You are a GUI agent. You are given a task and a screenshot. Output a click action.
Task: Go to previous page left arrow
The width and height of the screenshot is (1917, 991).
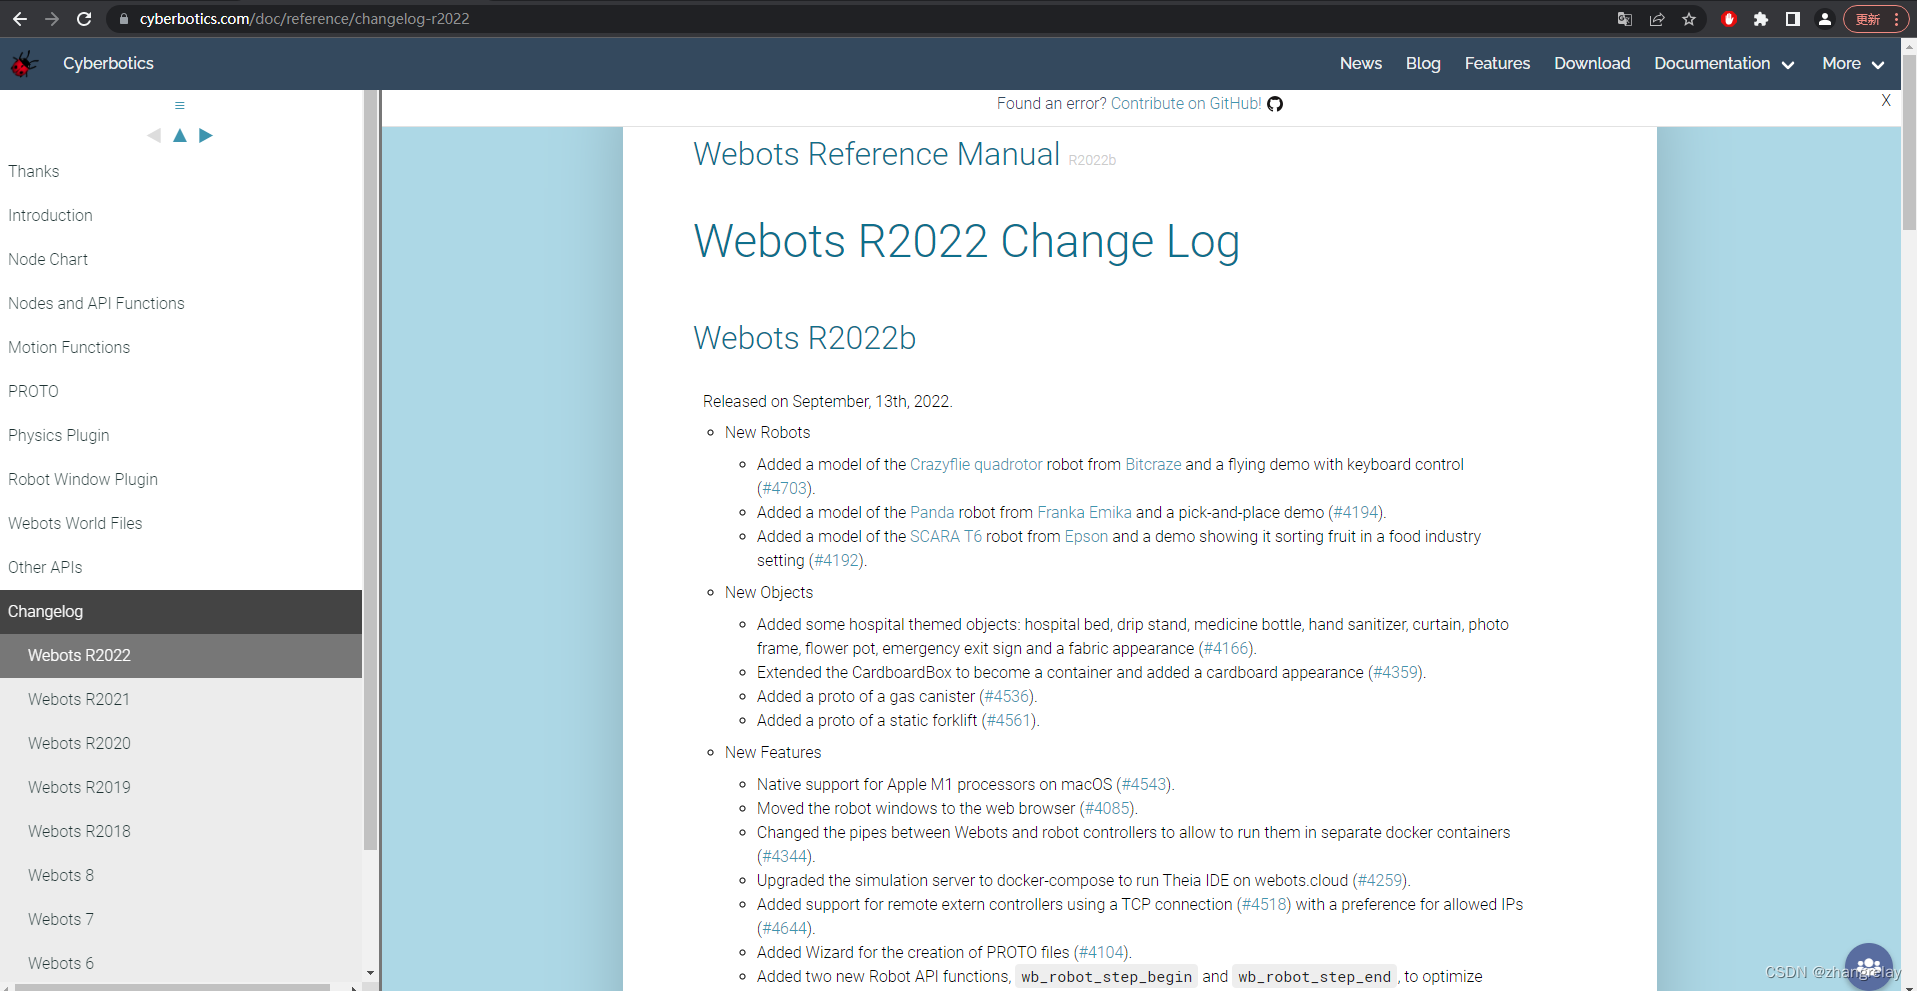click(x=154, y=135)
